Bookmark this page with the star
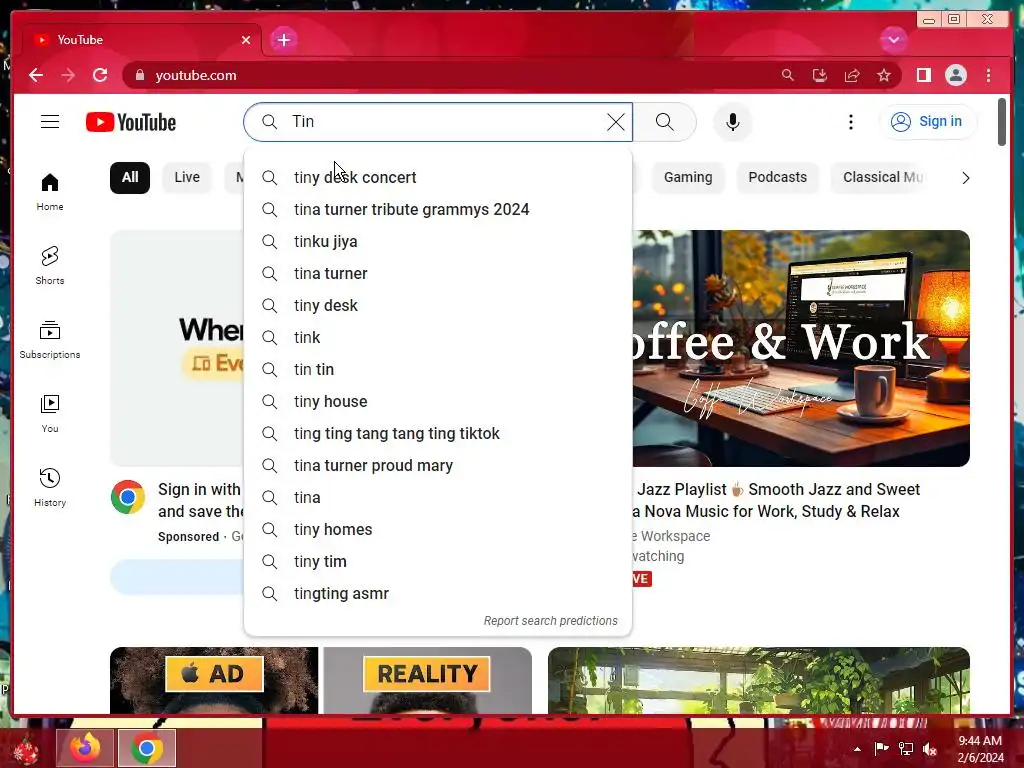Screen dimensions: 1024x768 click(x=884, y=75)
